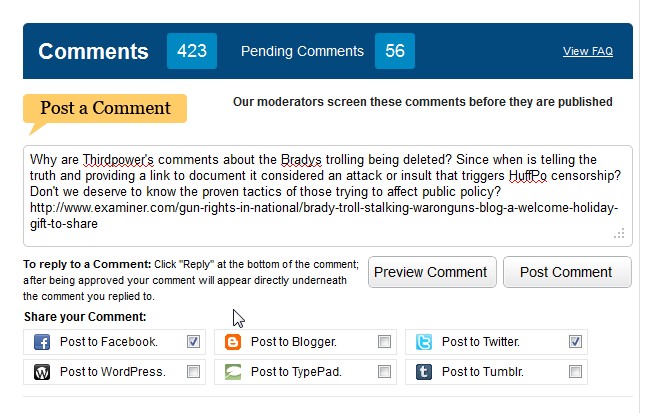
Task: Check the Post to TypePad checkbox
Action: [384, 372]
